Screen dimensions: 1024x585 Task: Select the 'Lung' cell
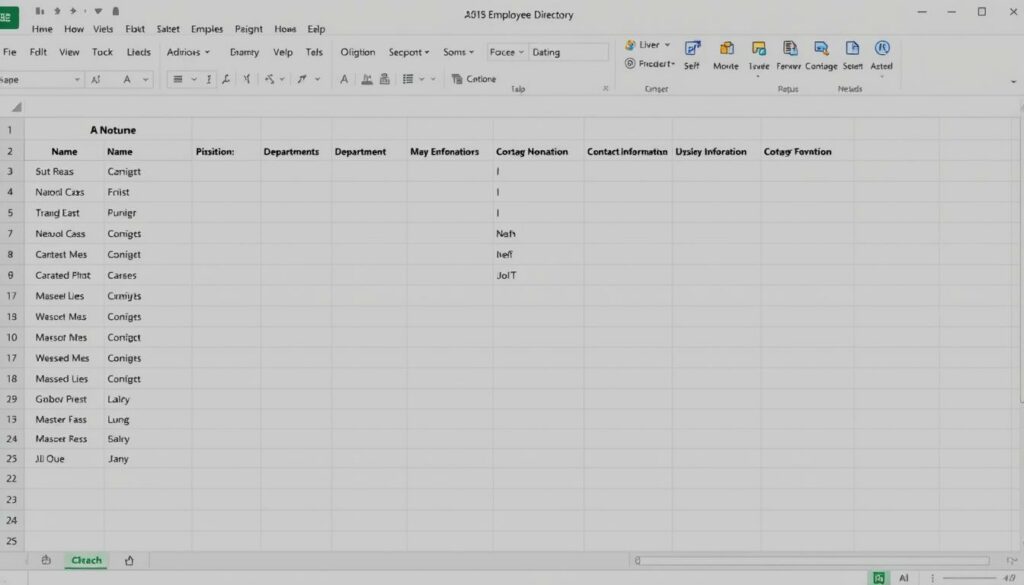[148, 420]
